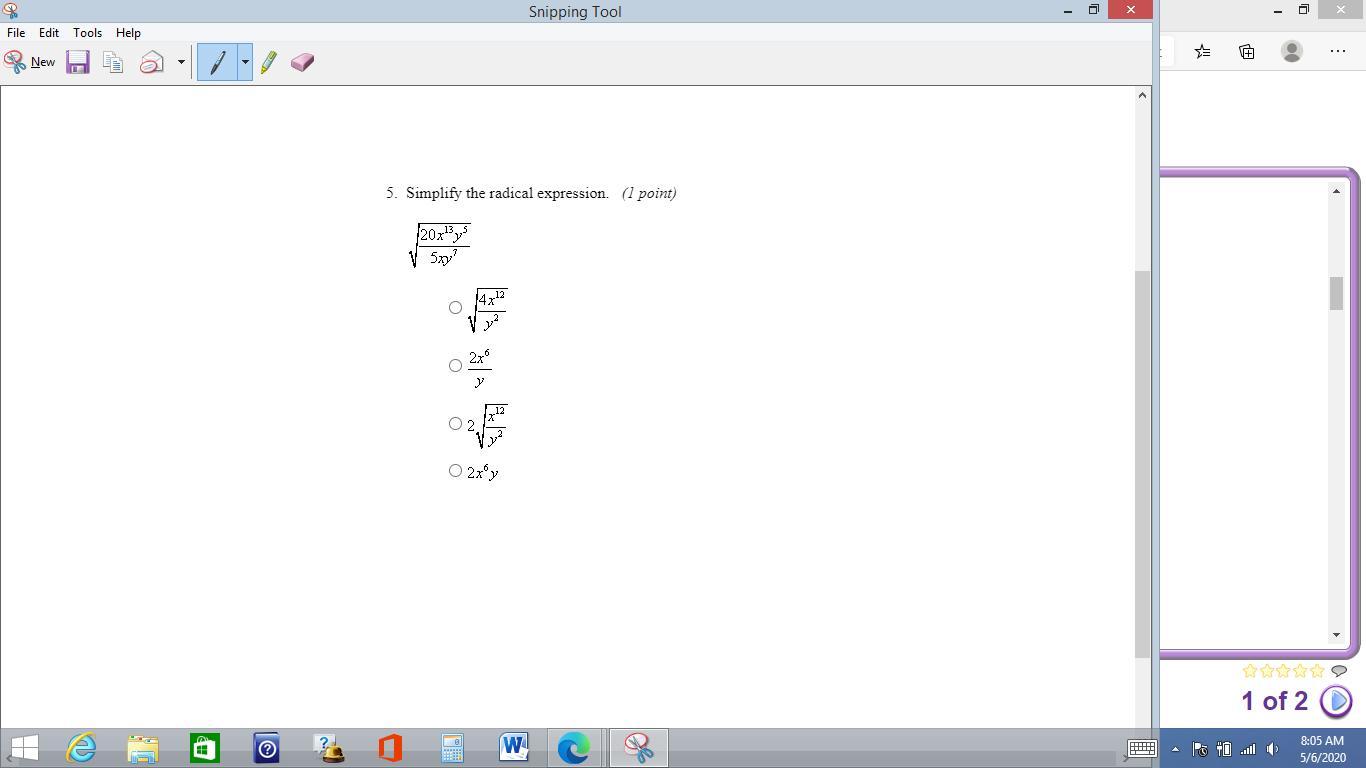This screenshot has height=768, width=1366.
Task: Go to next page with purple arrow button
Action: 1336,701
